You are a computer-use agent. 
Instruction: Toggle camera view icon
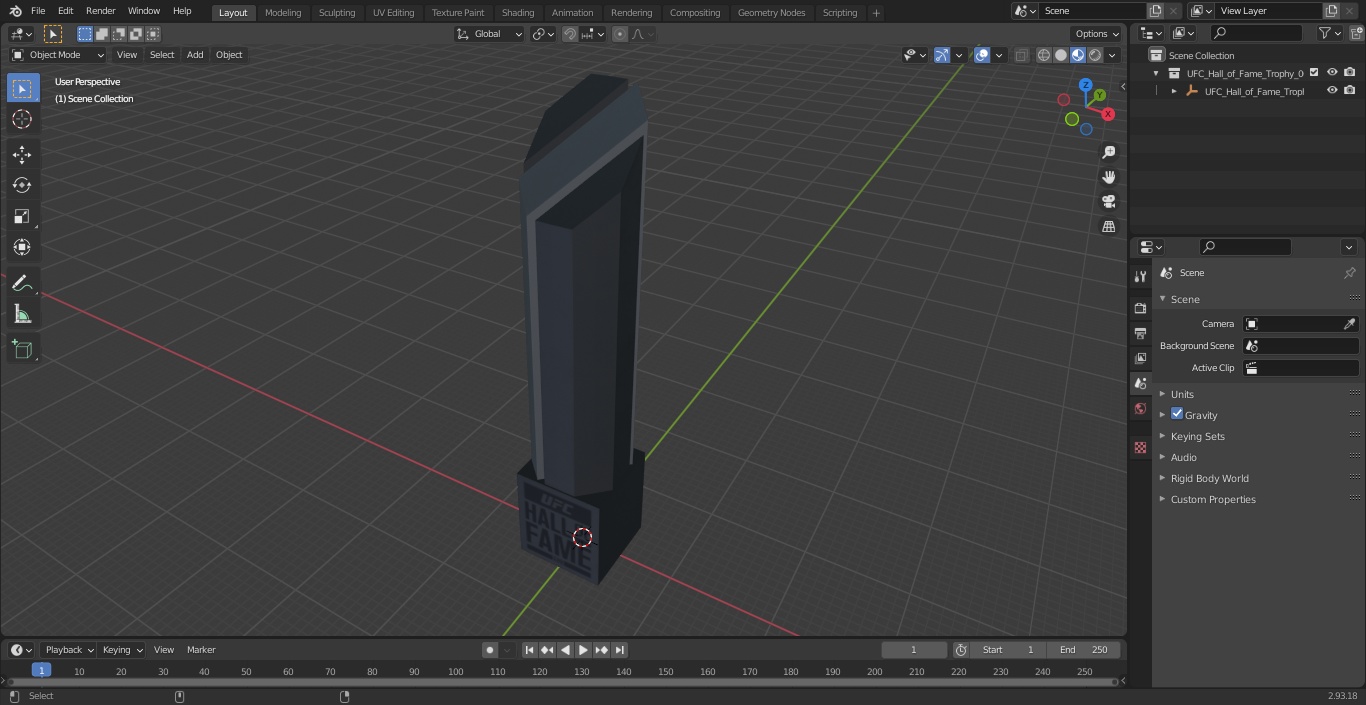[1108, 202]
